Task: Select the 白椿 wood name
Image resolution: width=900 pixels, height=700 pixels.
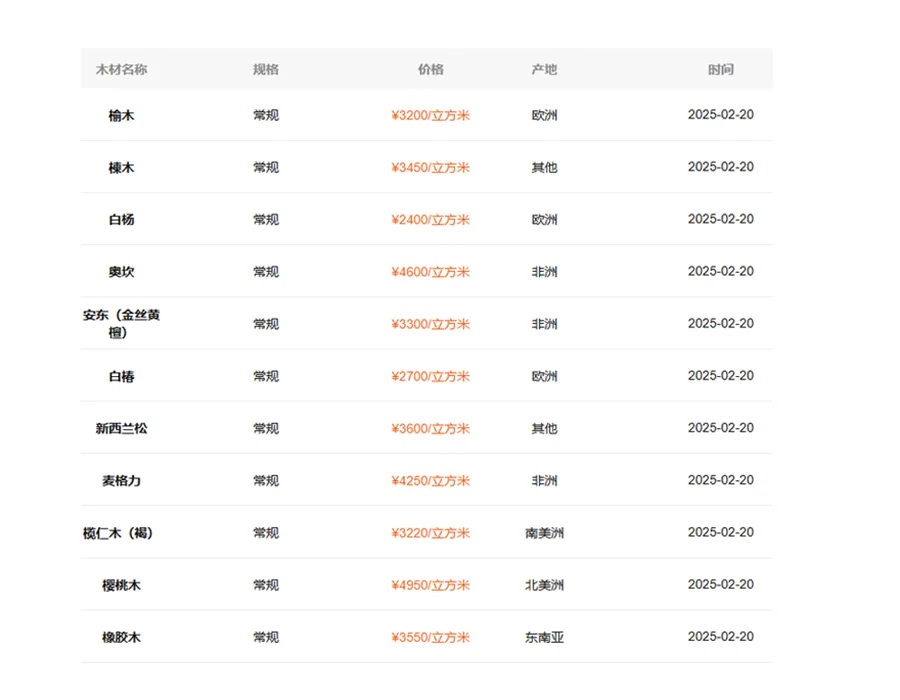Action: coord(121,376)
